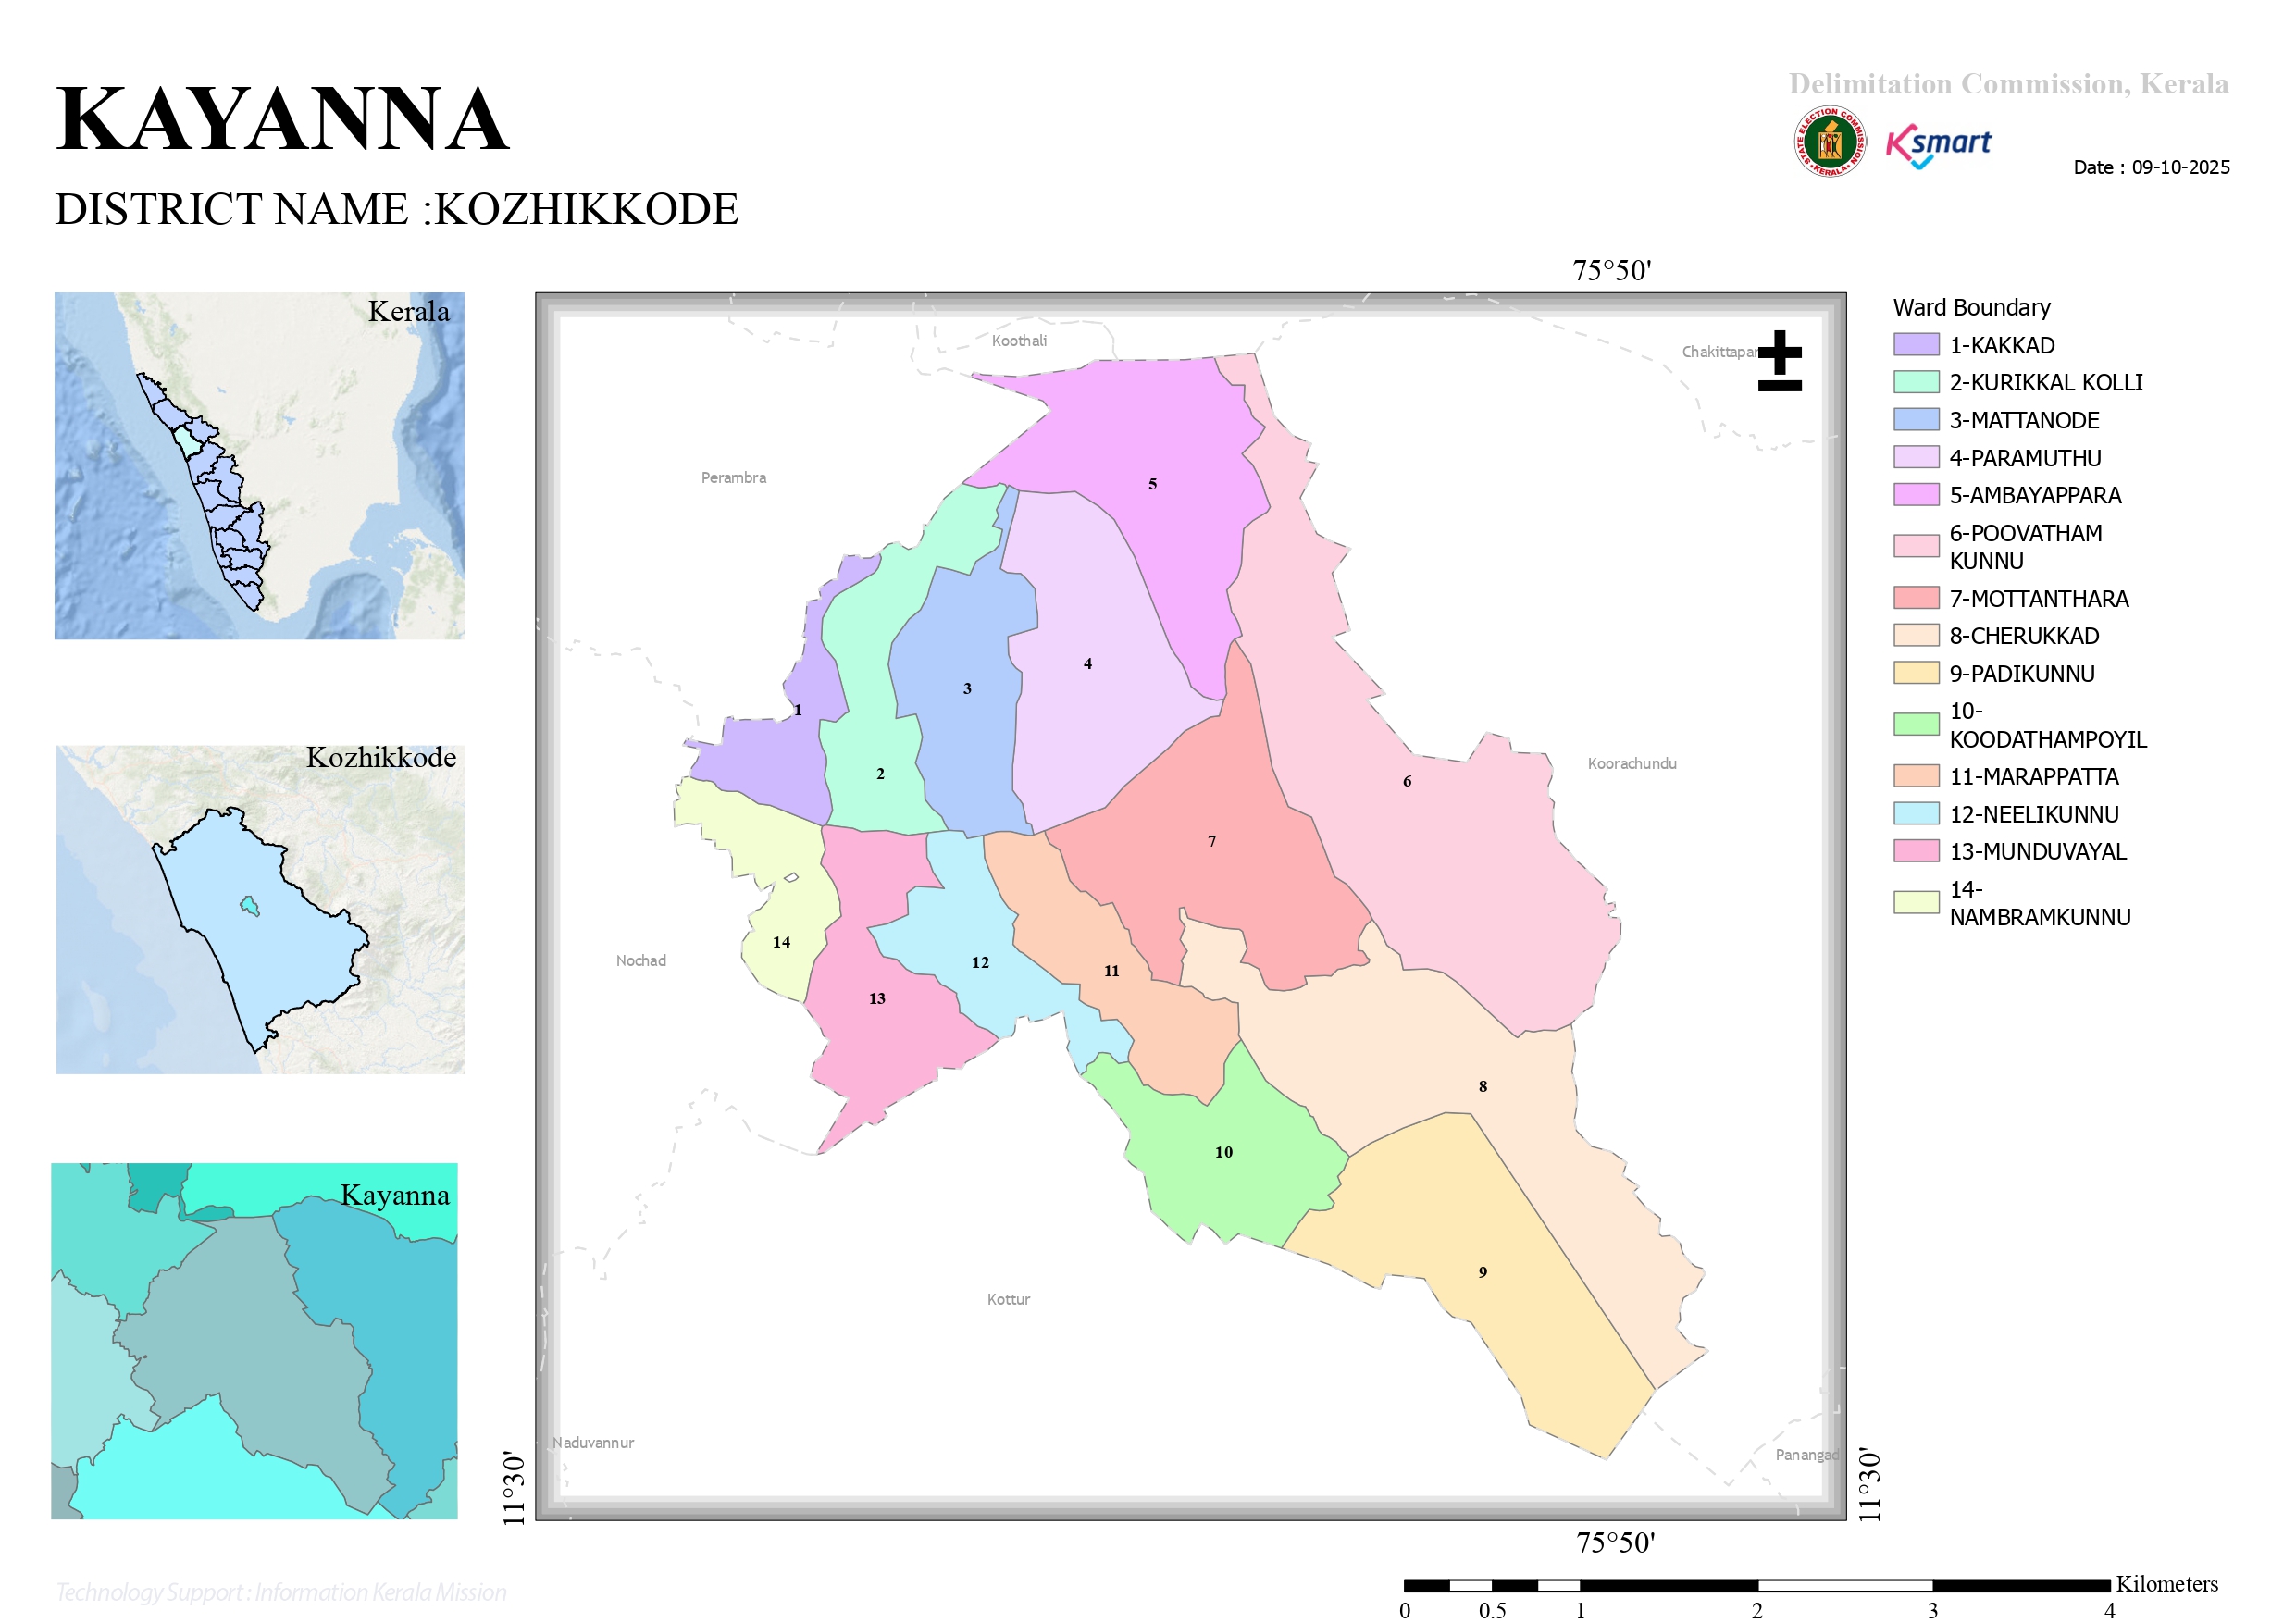The height and width of the screenshot is (1623, 2296).
Task: Click the Naduvannur neighbor label
Action: (x=593, y=1443)
